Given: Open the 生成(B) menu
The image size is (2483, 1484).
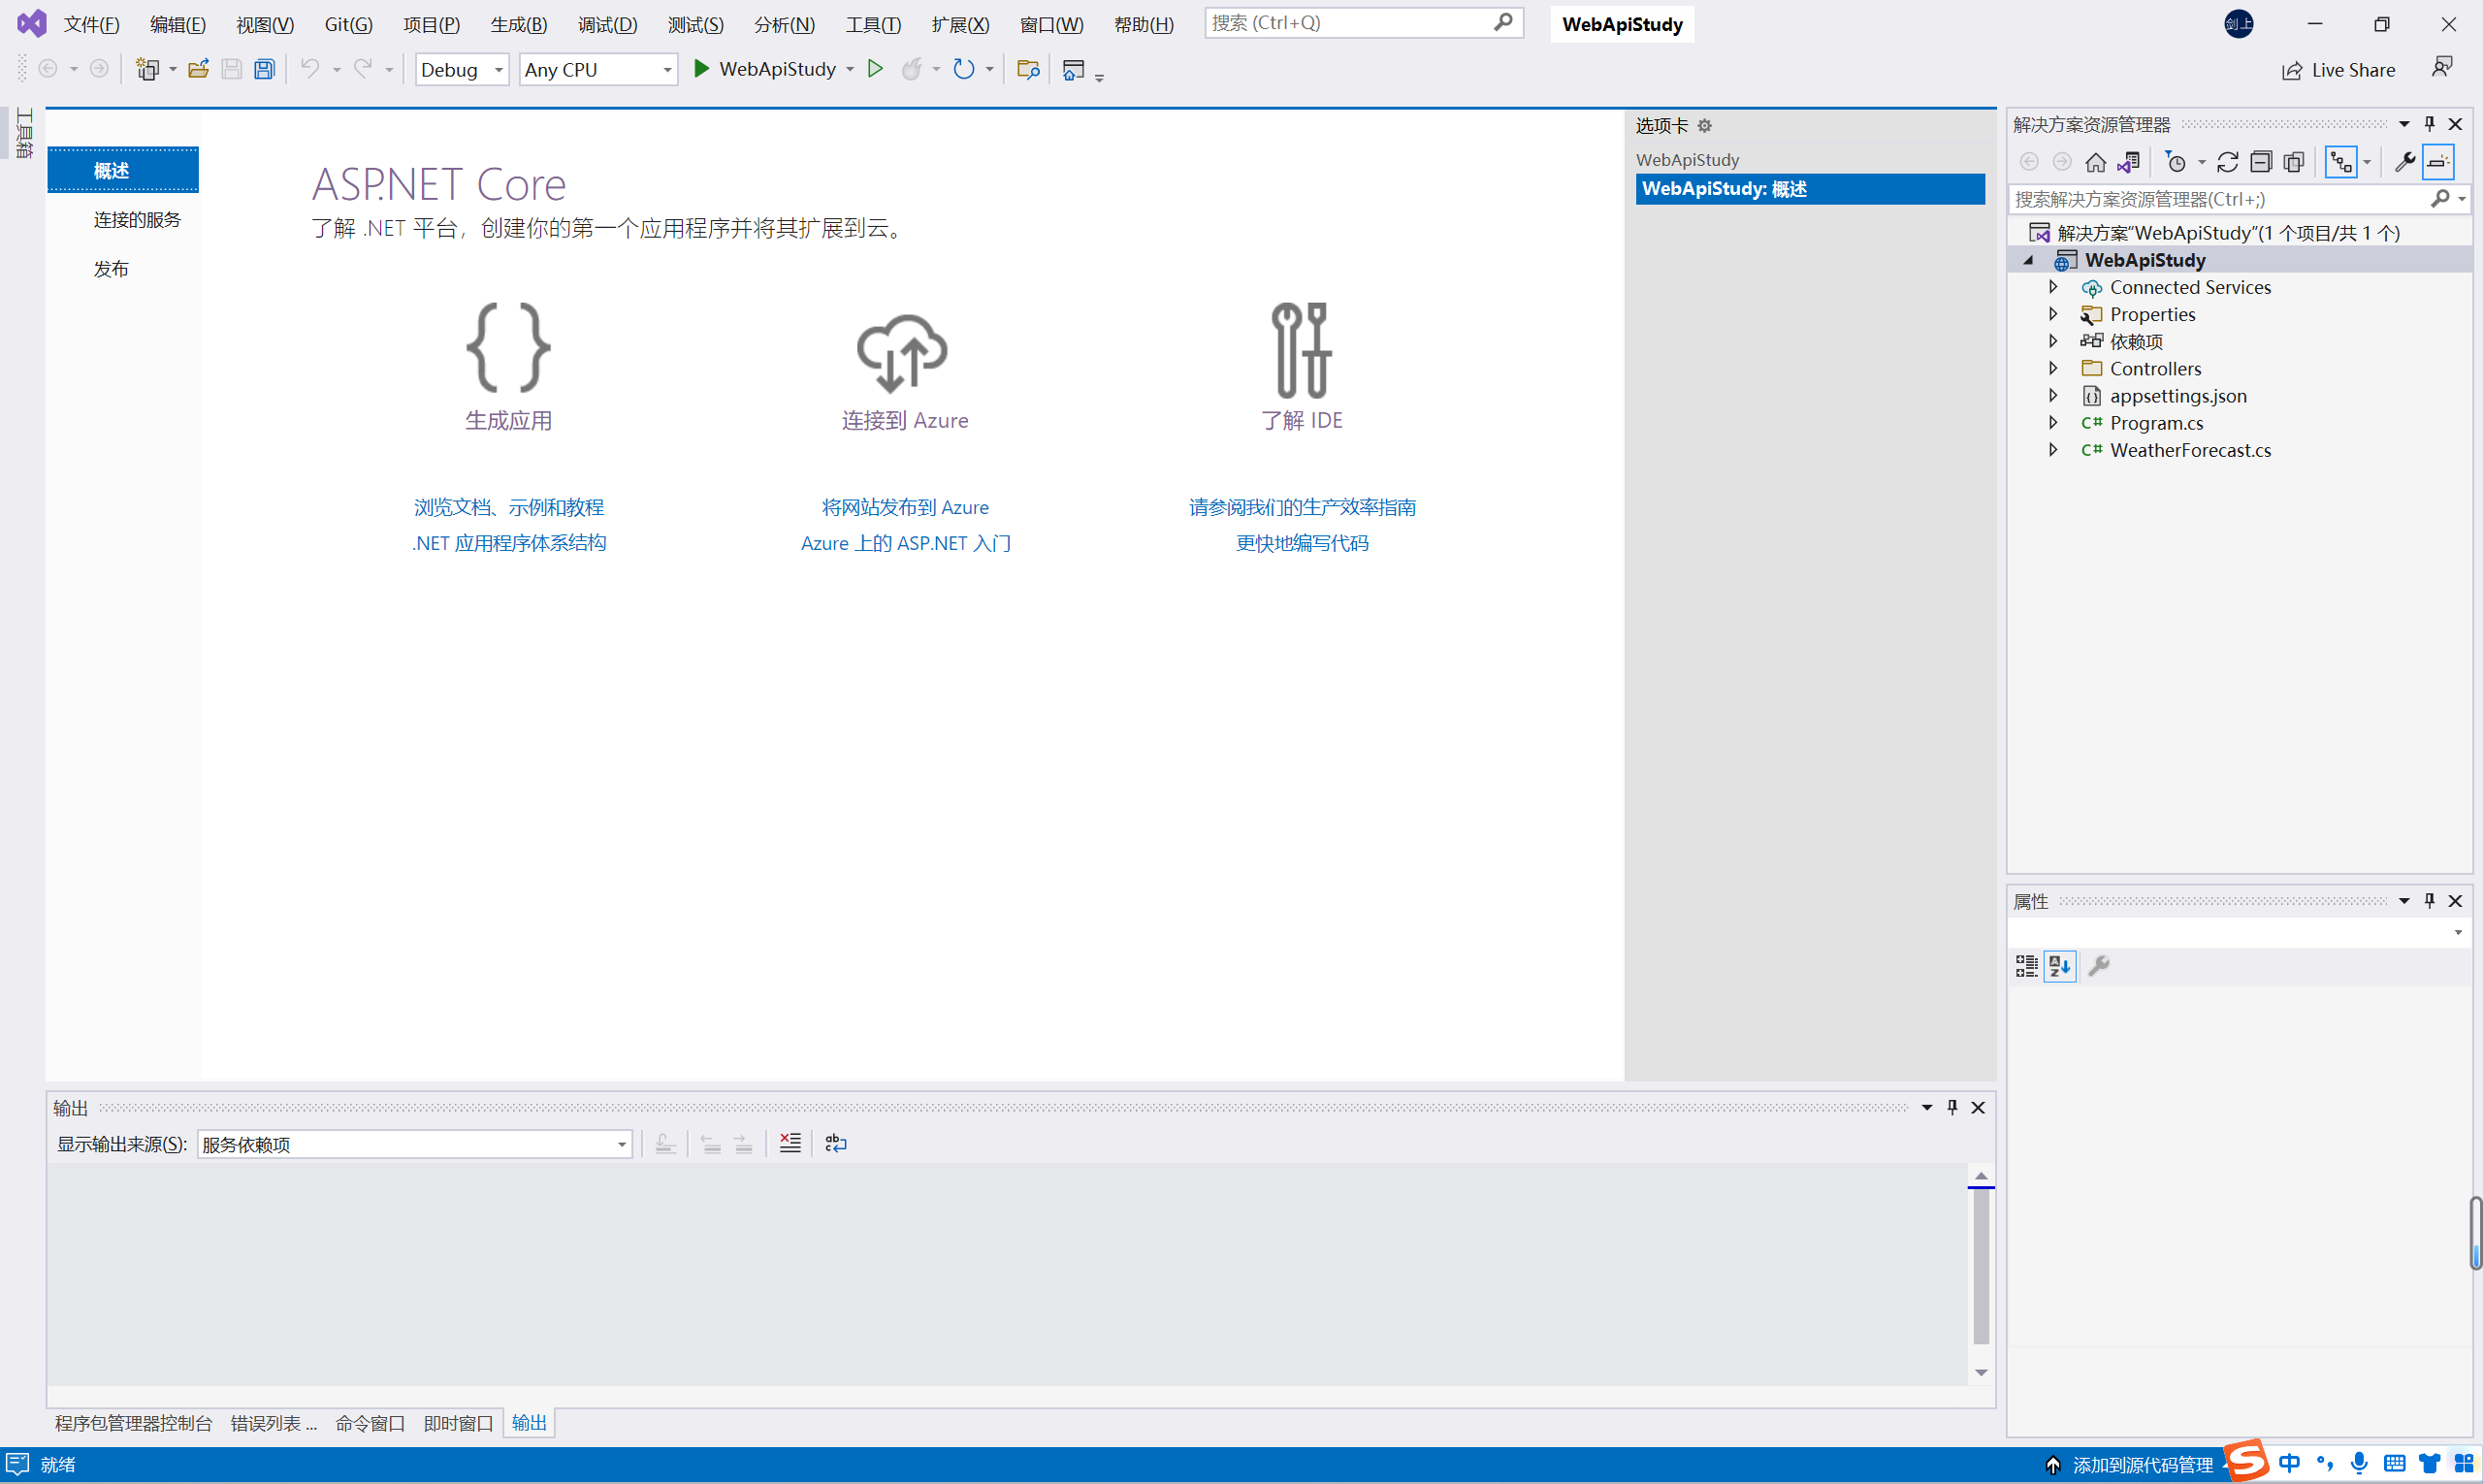Looking at the screenshot, I should pos(518,24).
